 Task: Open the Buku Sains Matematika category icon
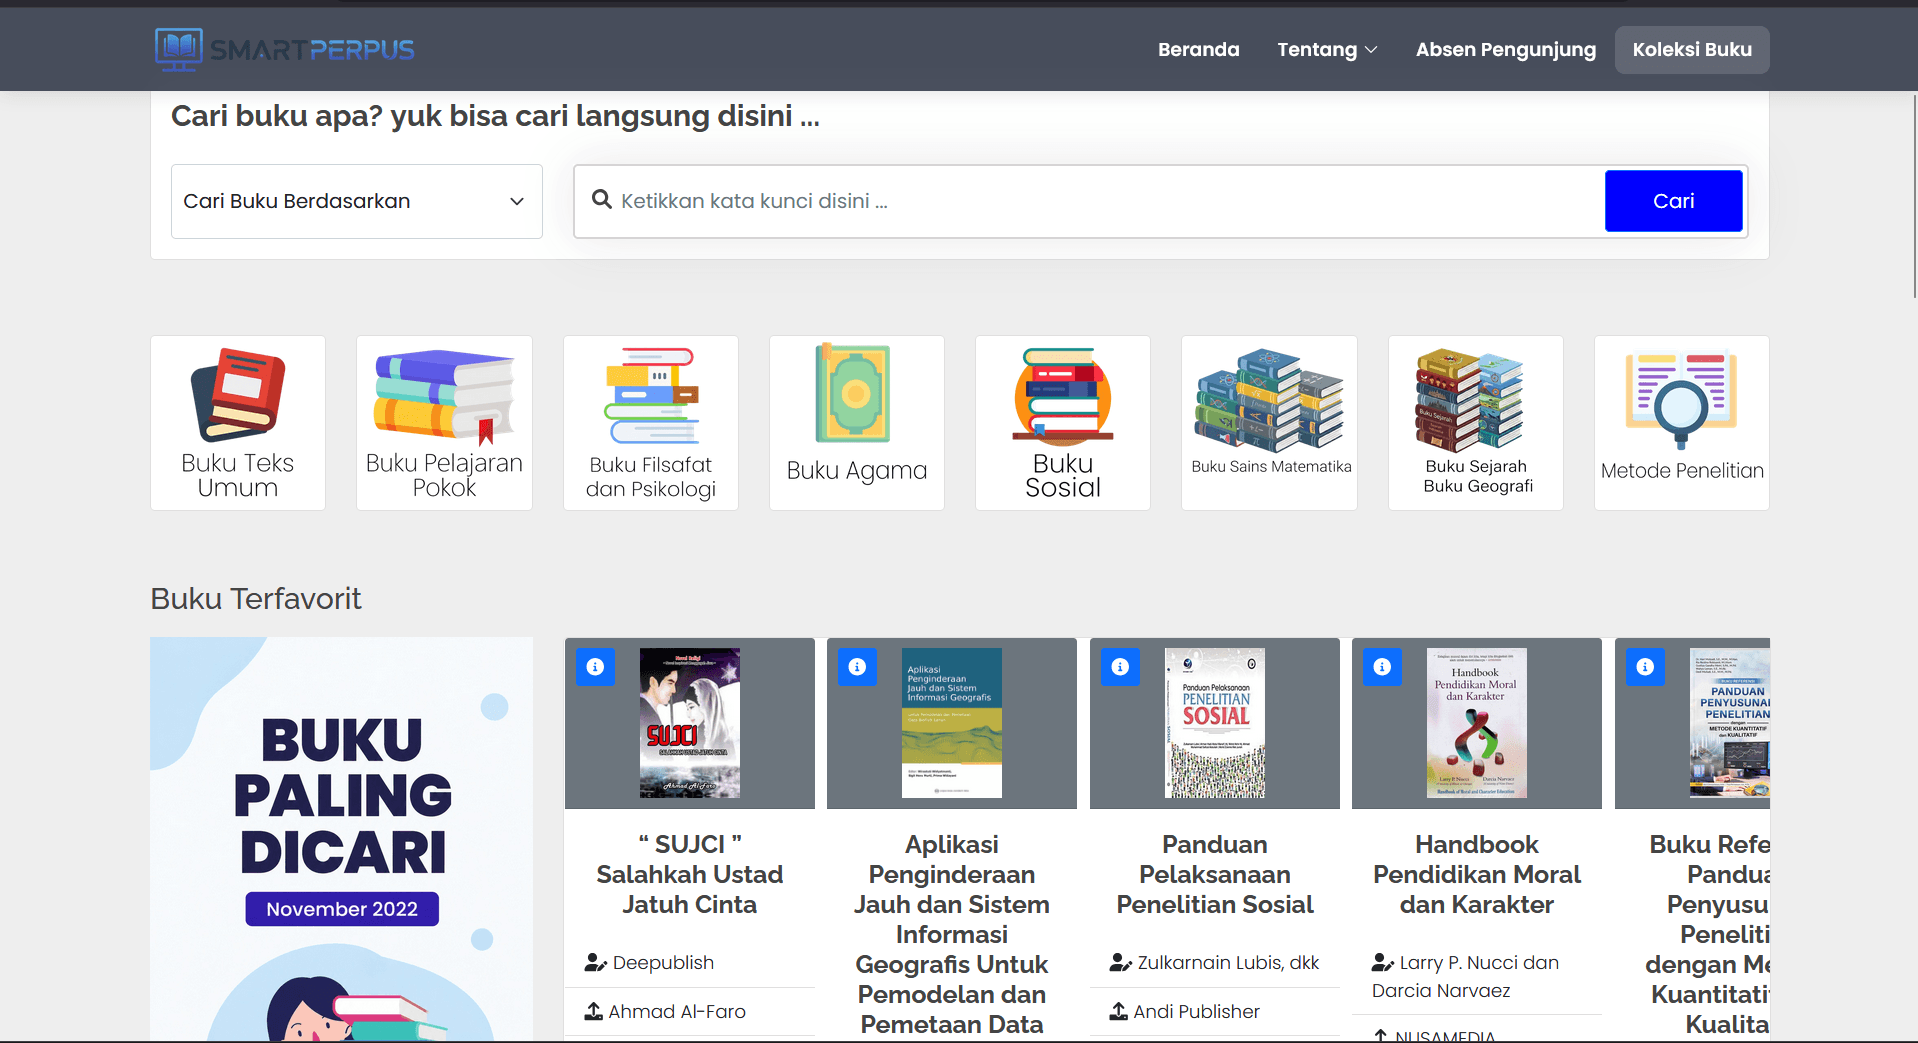coord(1269,423)
